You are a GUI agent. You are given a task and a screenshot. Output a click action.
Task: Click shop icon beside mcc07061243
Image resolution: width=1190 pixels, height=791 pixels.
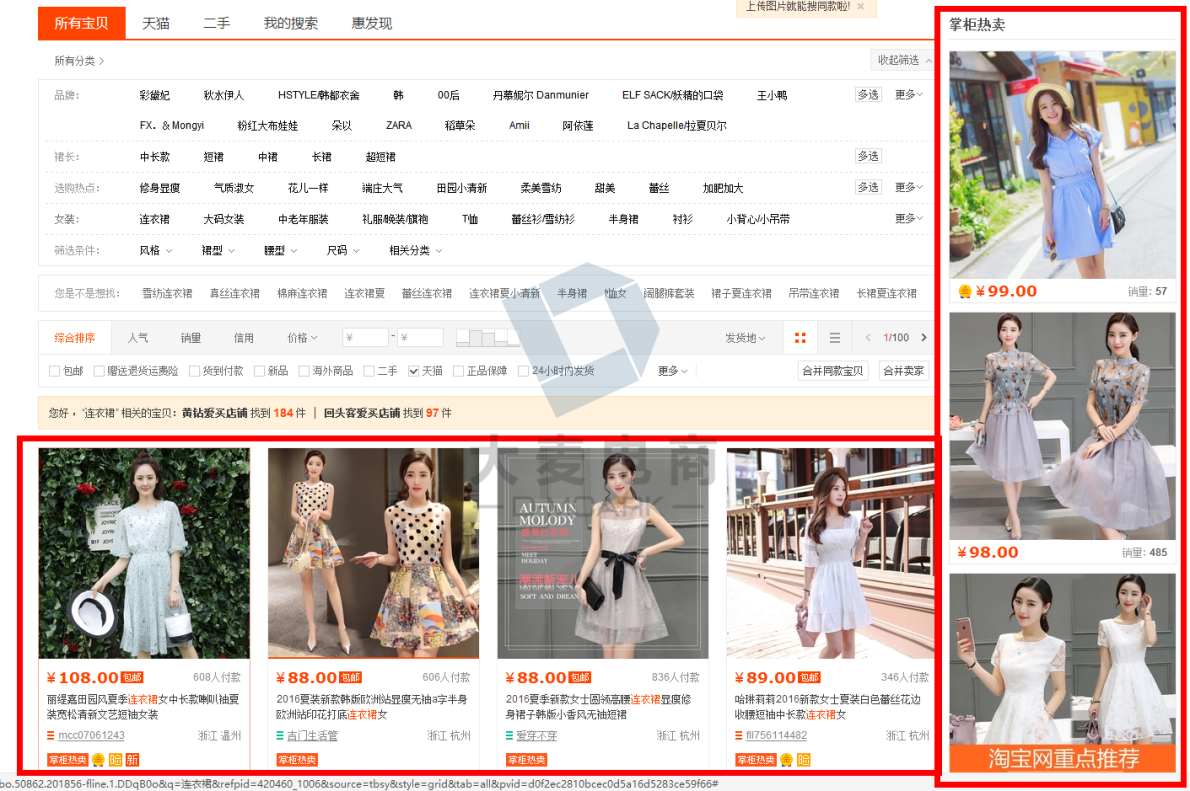(x=51, y=736)
